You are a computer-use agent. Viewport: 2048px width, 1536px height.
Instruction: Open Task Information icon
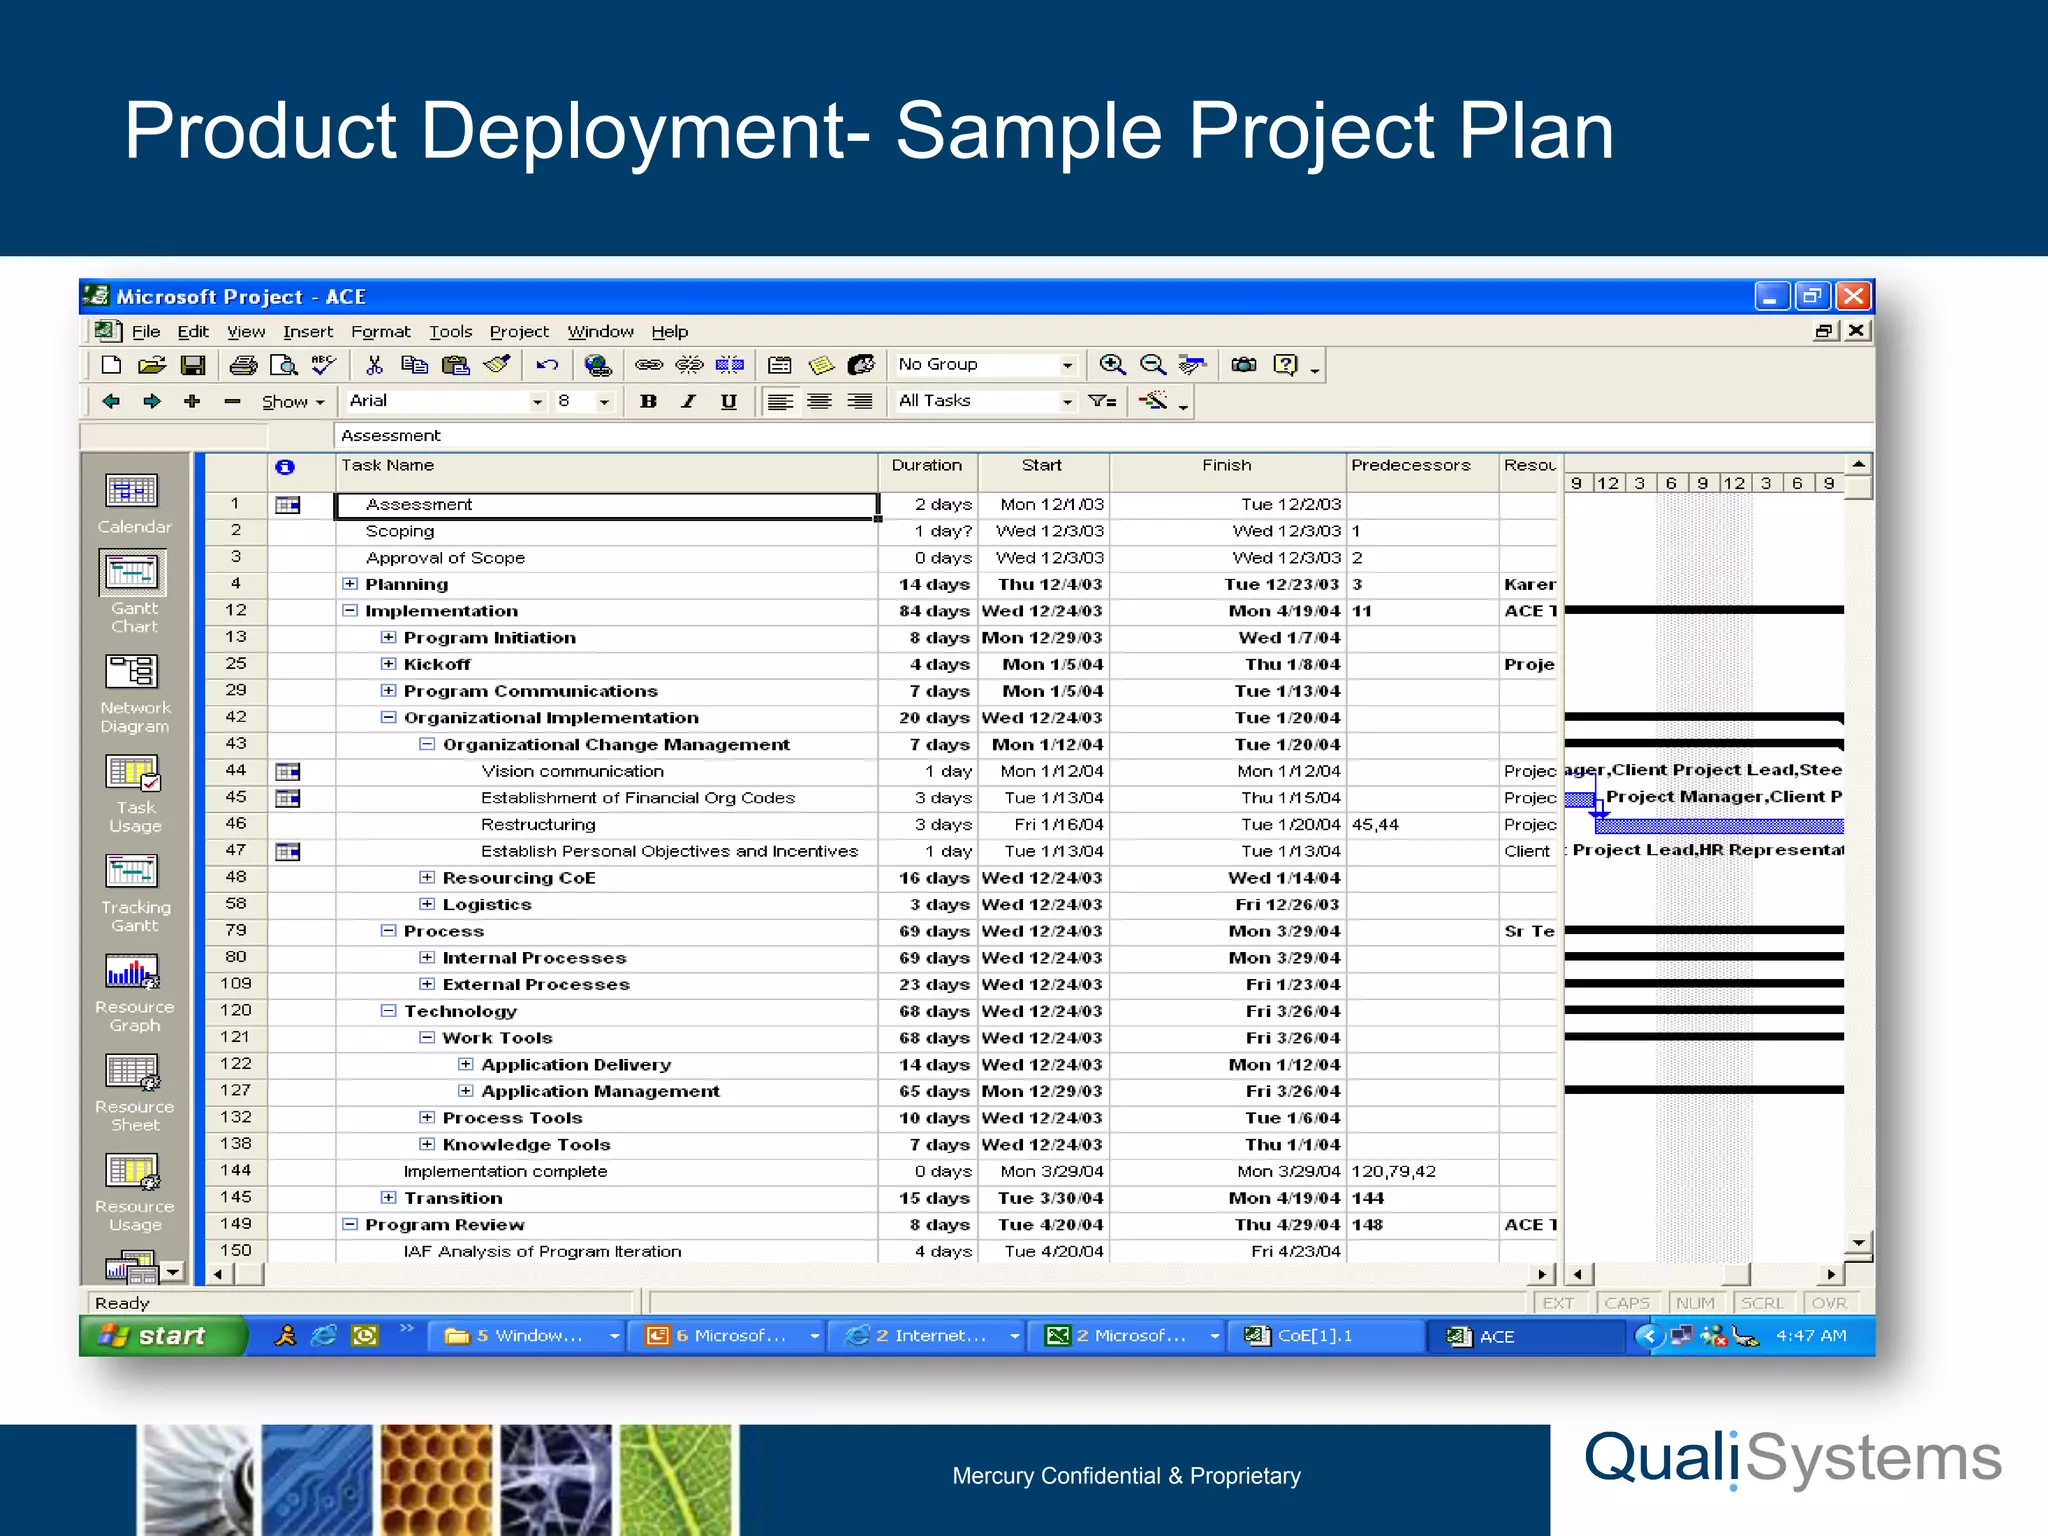[x=780, y=365]
